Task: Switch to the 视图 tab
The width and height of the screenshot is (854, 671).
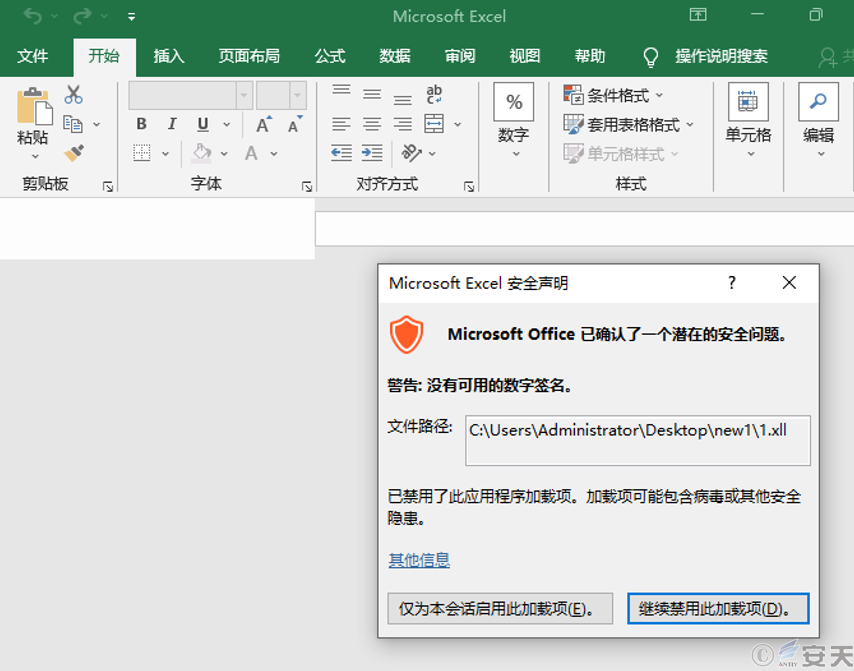Action: 525,56
